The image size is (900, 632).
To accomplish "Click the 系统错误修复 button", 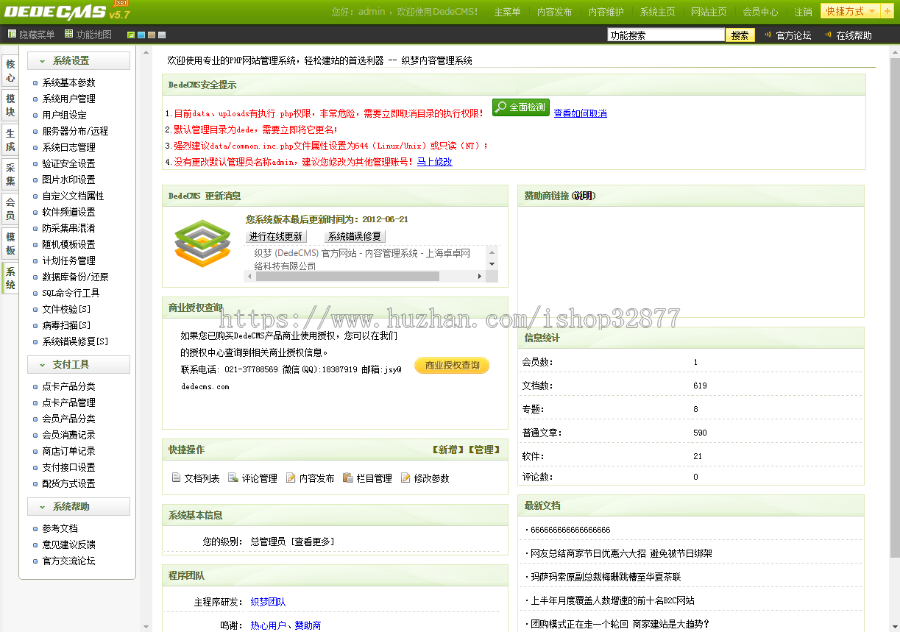I will (x=354, y=236).
